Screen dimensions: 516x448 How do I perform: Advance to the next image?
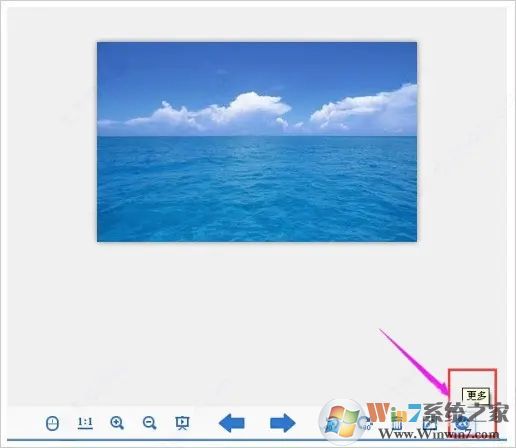(x=283, y=423)
